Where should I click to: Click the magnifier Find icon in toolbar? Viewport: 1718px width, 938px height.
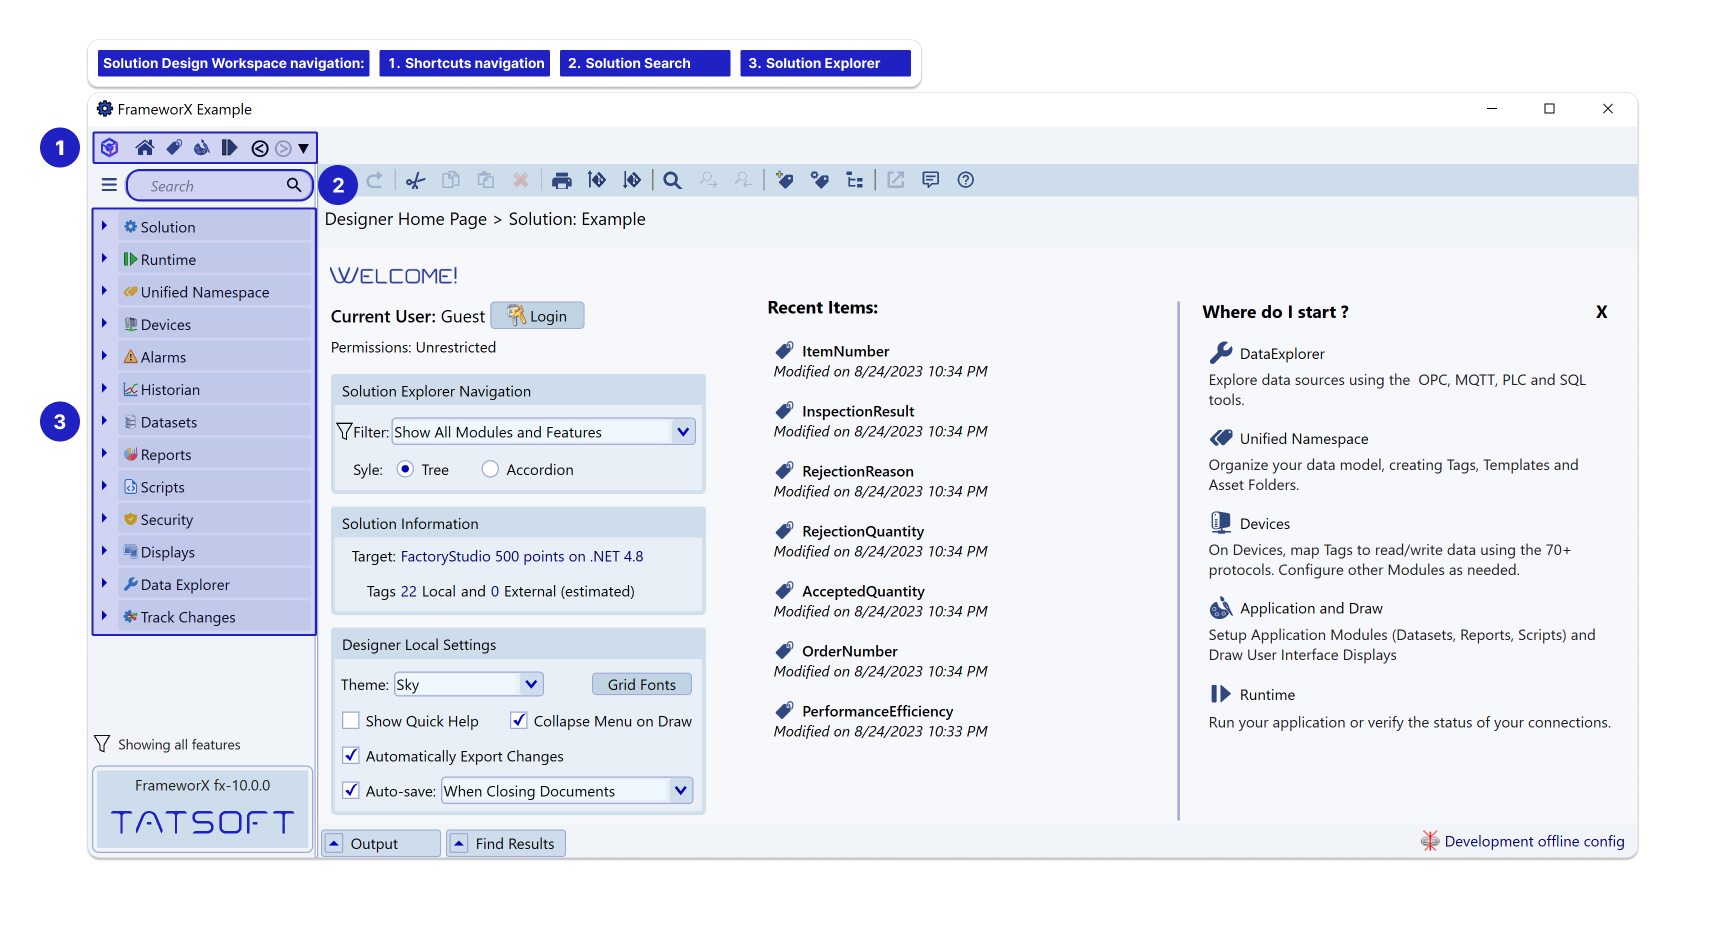673,181
